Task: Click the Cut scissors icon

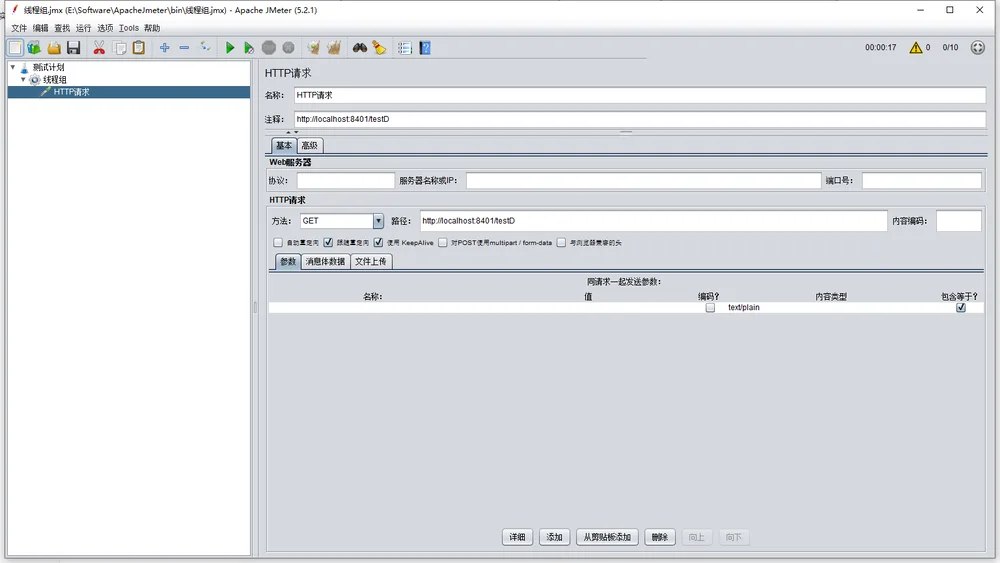Action: [x=99, y=48]
